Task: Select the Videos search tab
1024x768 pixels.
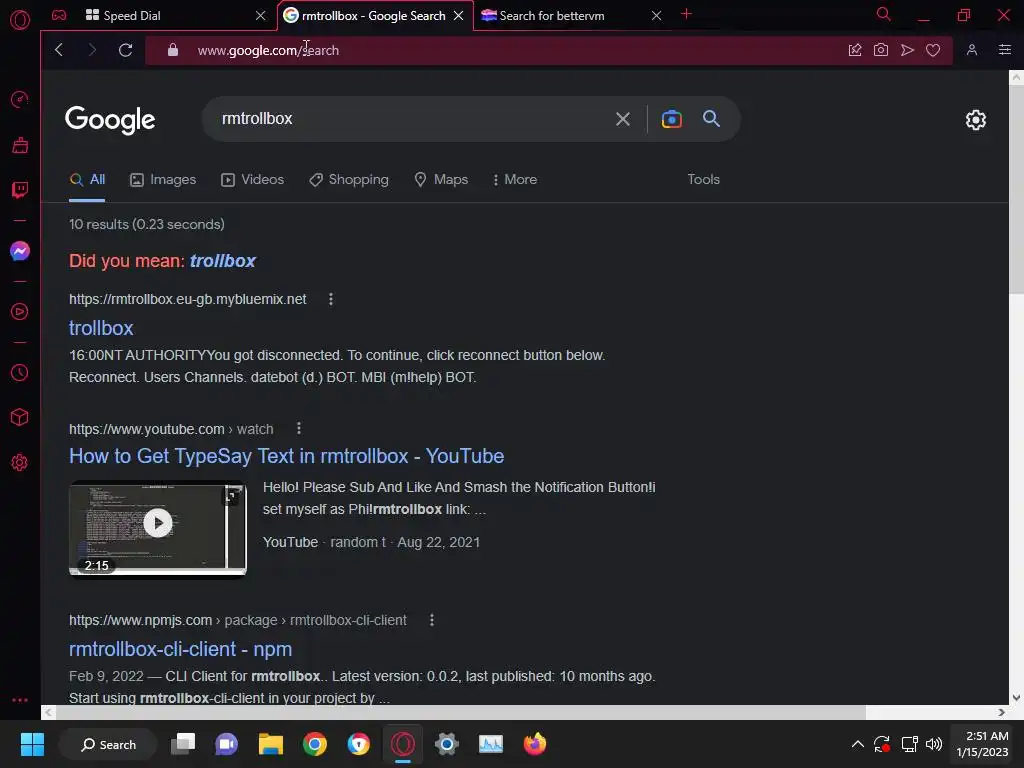Action: (252, 180)
